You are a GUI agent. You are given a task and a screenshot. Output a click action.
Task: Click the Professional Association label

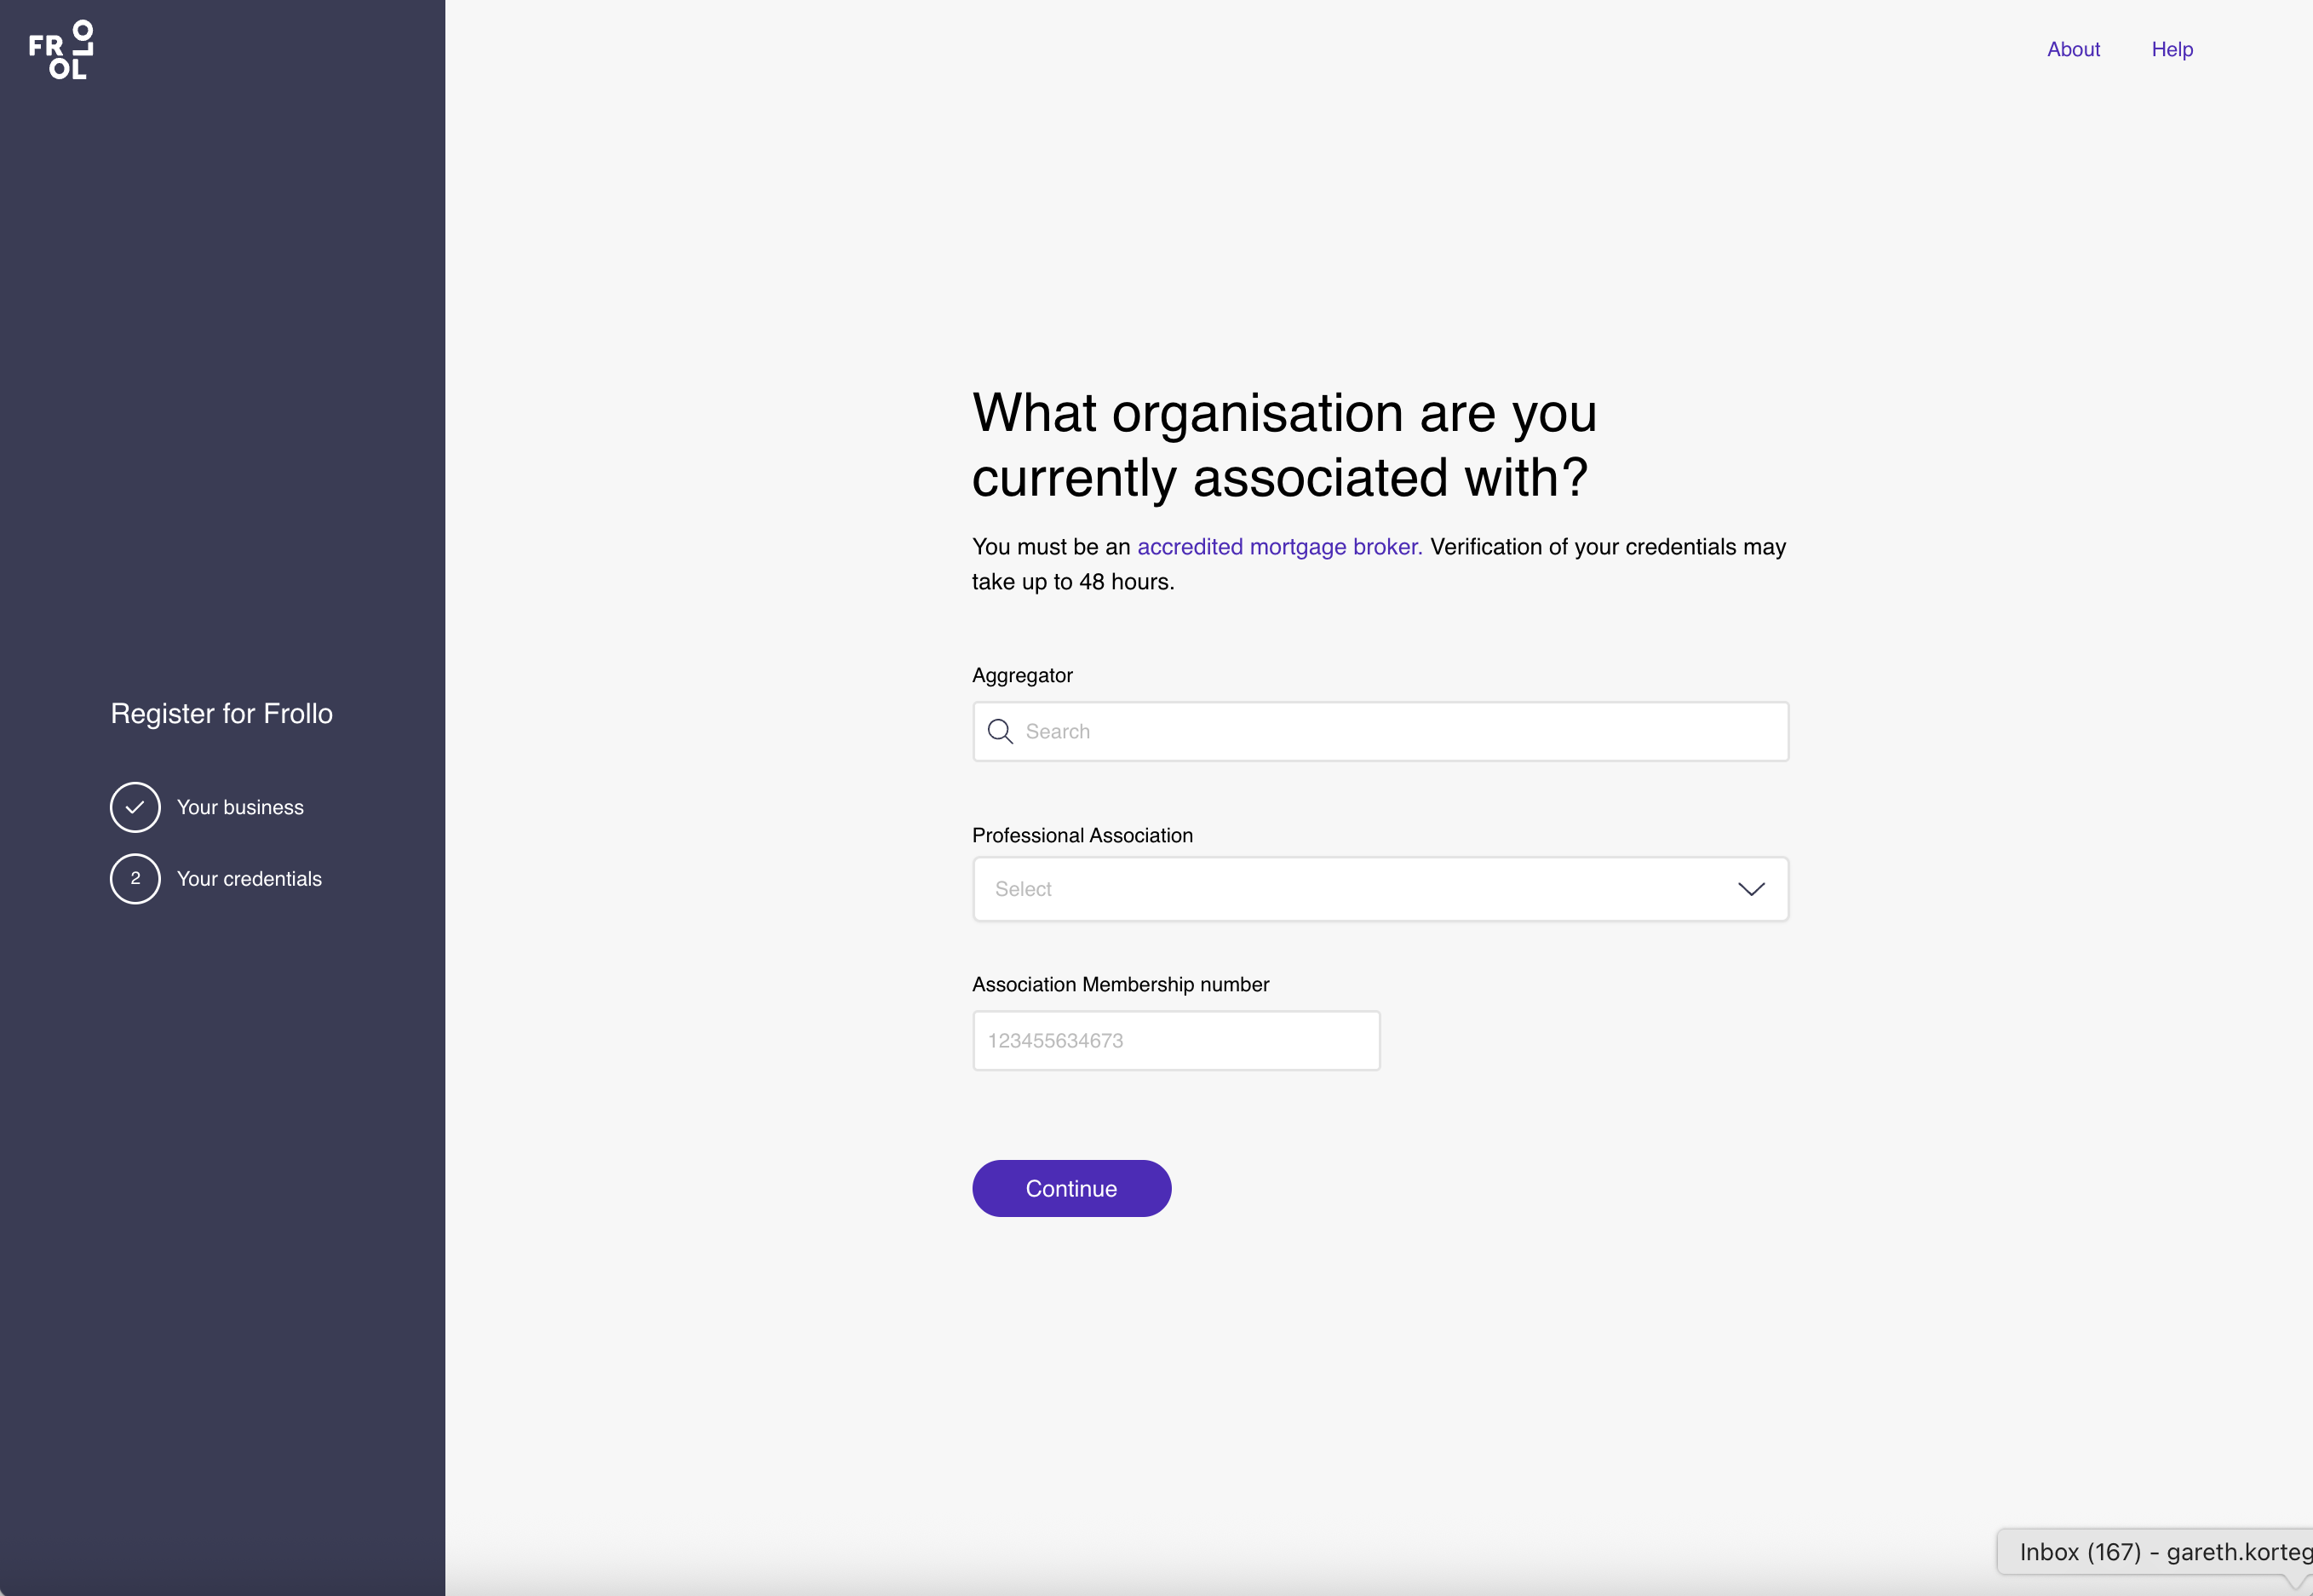[1082, 835]
